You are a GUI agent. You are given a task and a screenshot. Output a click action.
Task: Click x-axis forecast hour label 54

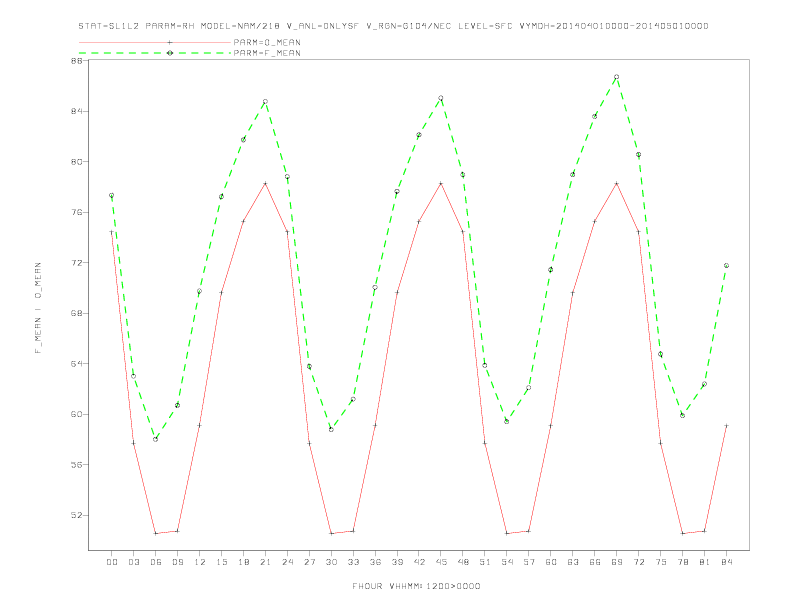(x=507, y=562)
